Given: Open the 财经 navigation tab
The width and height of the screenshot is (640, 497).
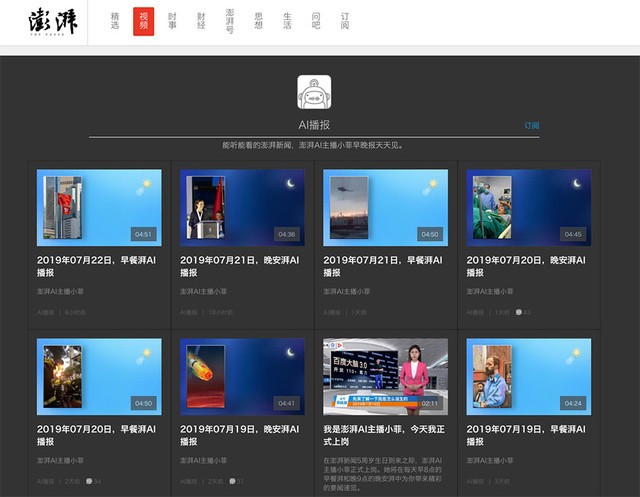Looking at the screenshot, I should pos(201,21).
